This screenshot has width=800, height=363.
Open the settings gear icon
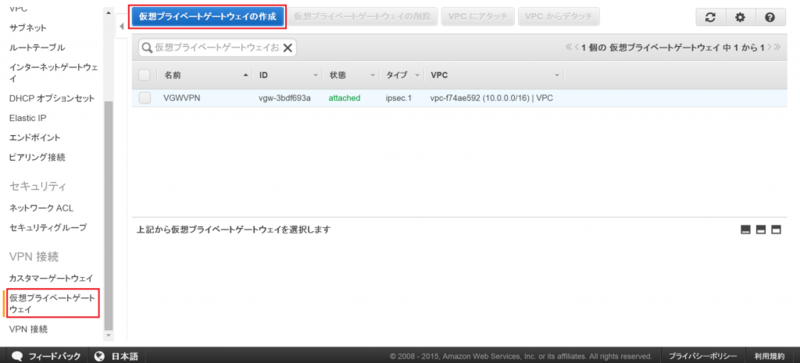[740, 17]
